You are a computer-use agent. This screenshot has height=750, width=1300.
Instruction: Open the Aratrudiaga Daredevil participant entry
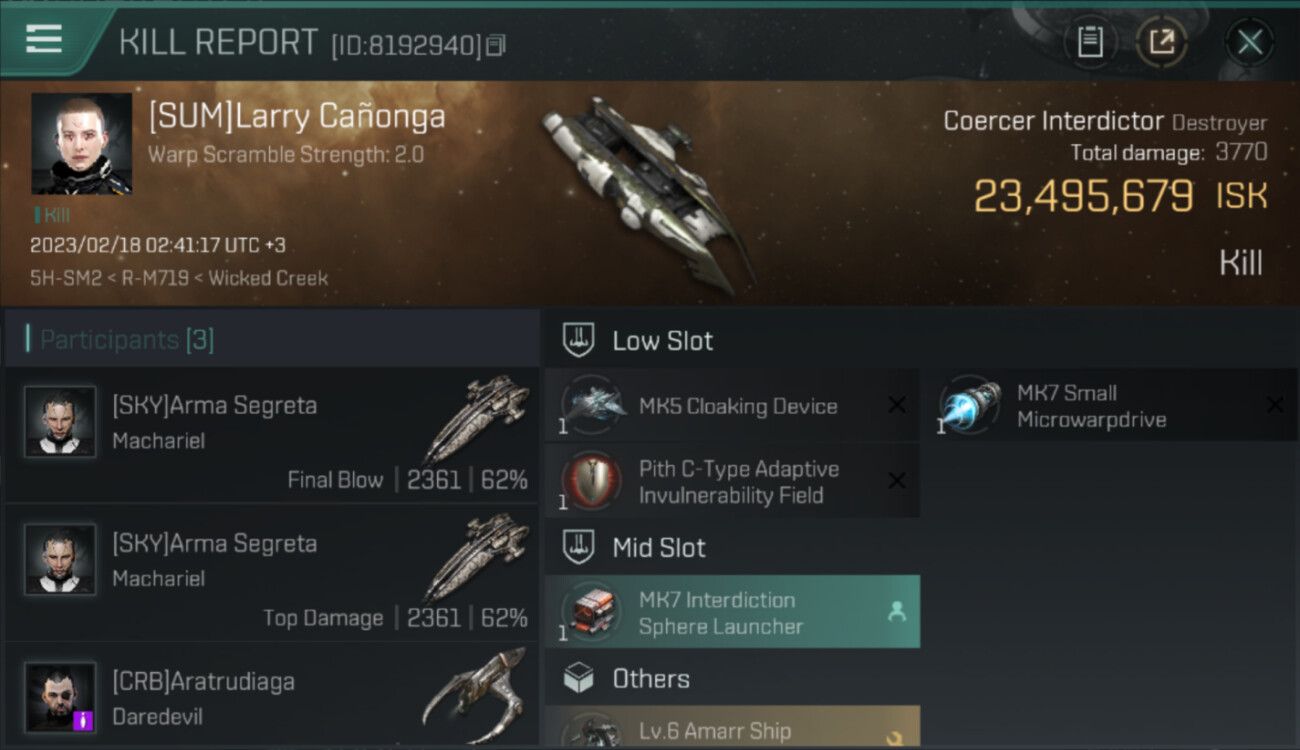click(272, 696)
